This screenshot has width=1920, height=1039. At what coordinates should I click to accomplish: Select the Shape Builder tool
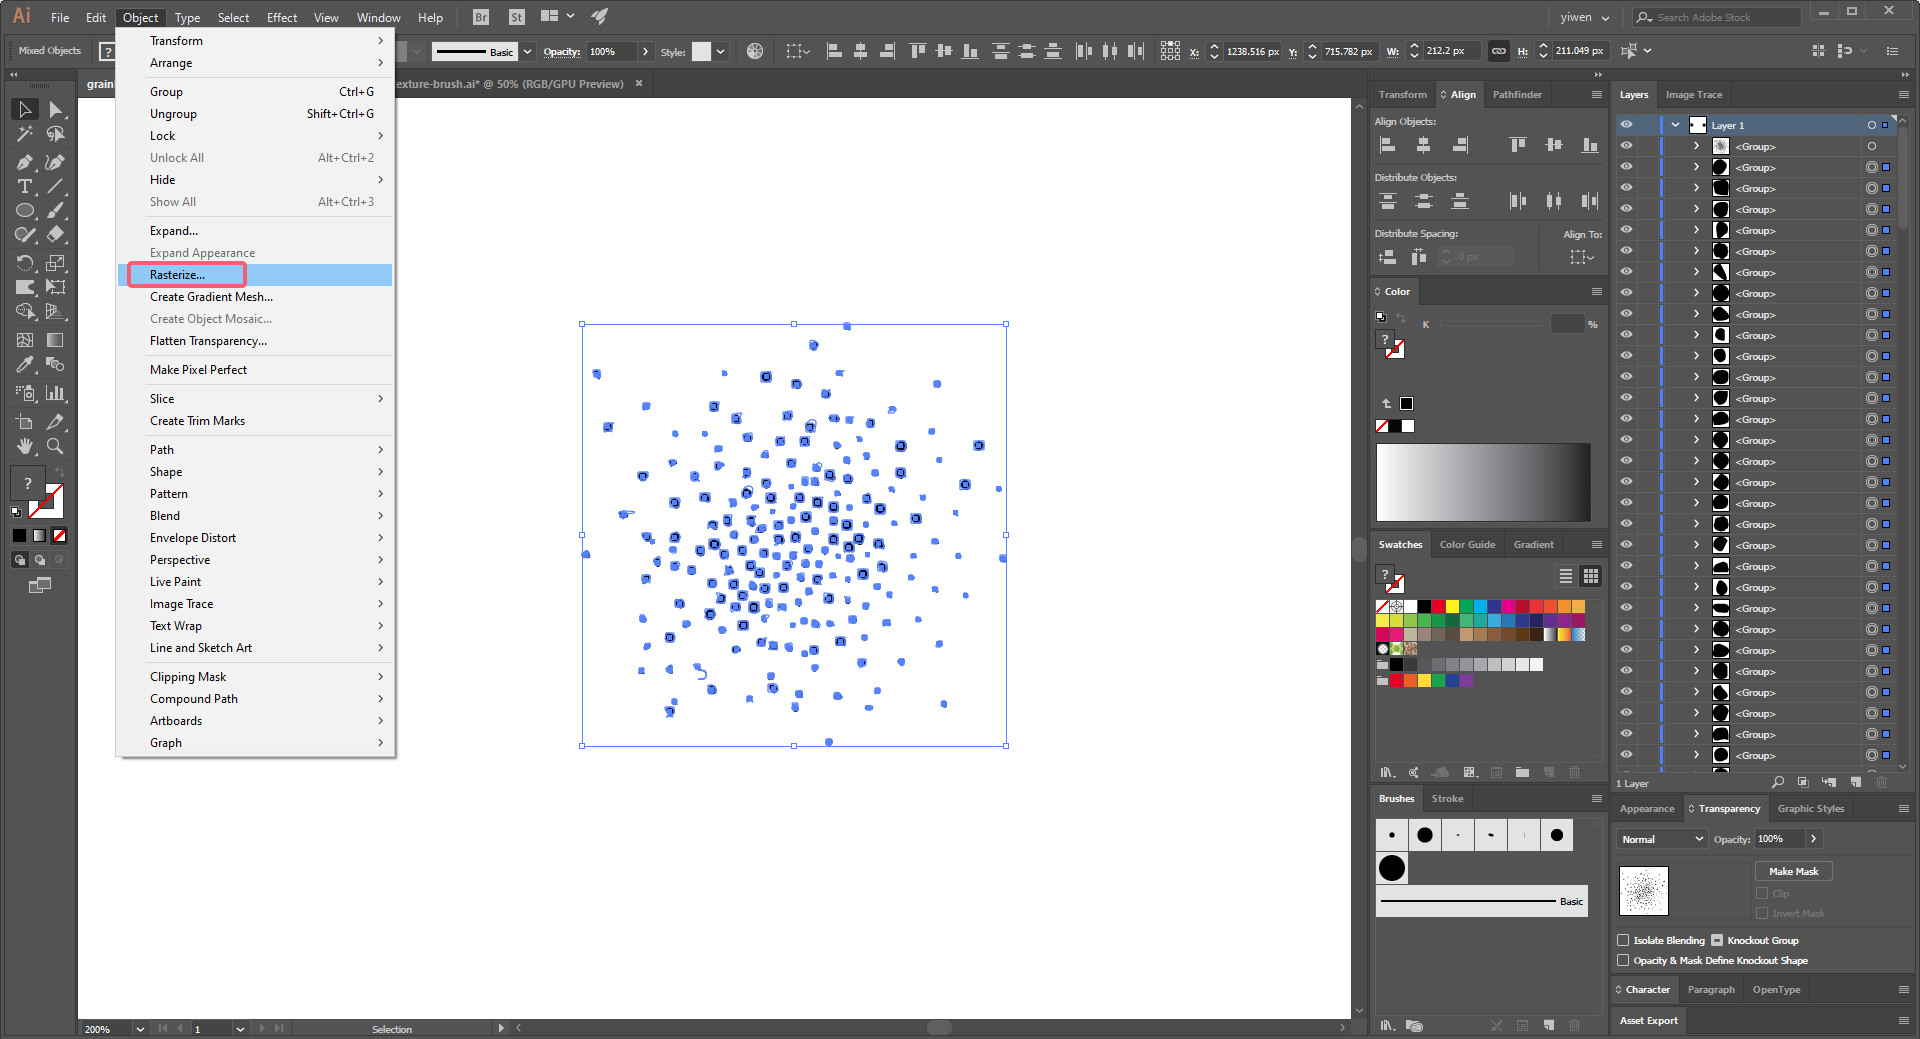pos(25,311)
